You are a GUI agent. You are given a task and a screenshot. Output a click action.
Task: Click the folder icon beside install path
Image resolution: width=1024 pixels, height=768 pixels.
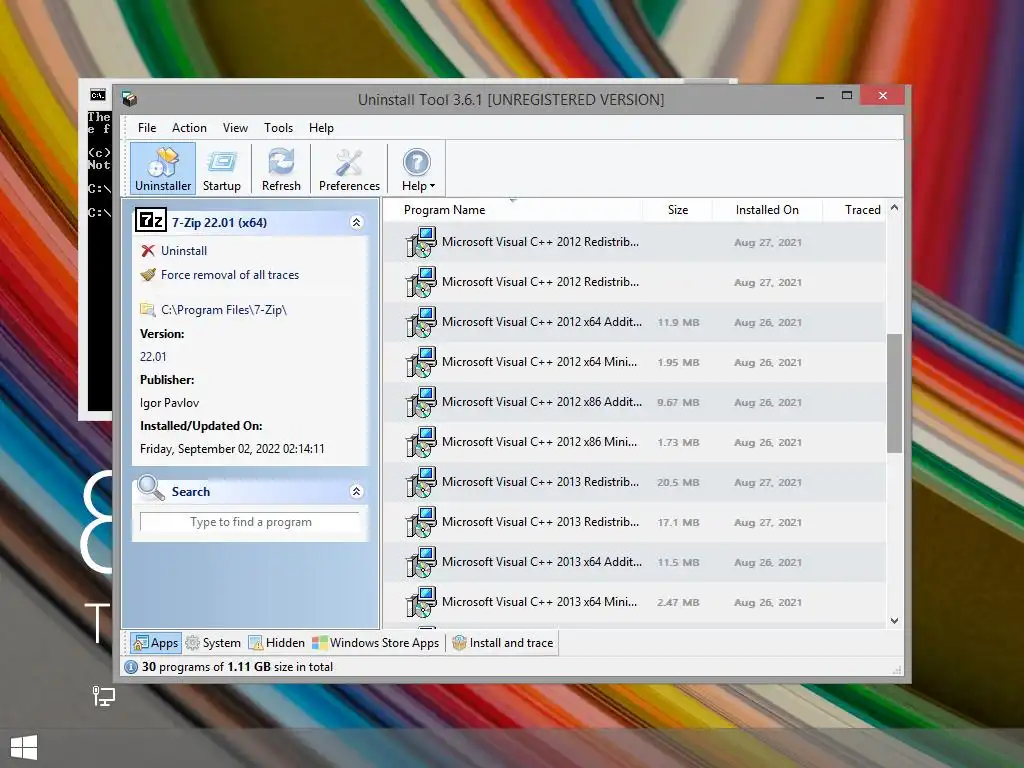pyautogui.click(x=148, y=310)
